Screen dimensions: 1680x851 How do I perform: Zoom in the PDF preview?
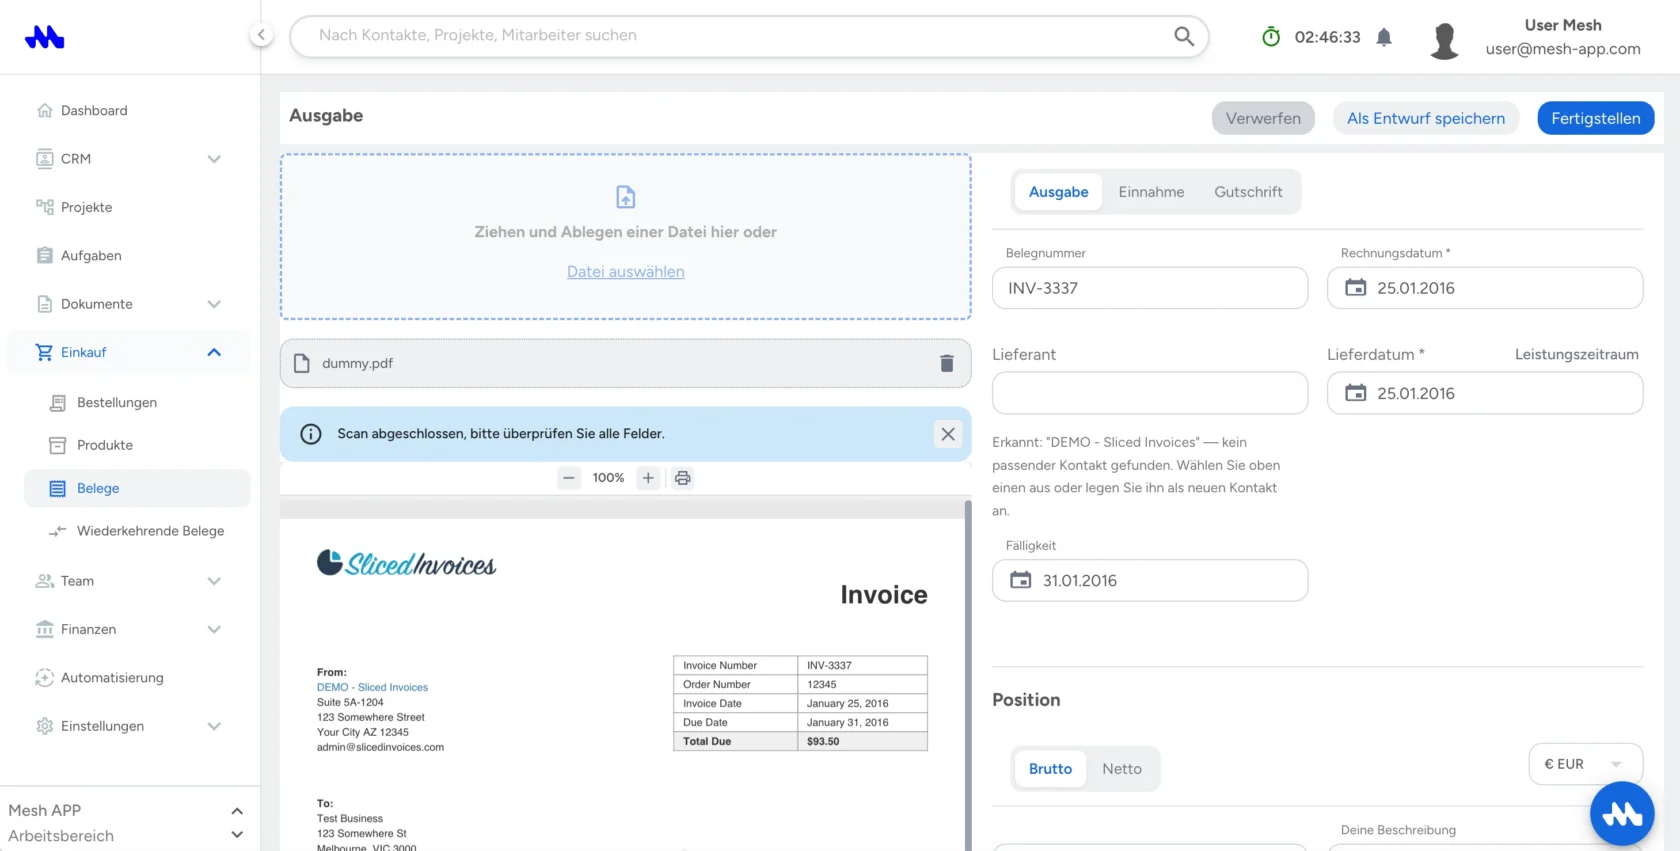[648, 478]
